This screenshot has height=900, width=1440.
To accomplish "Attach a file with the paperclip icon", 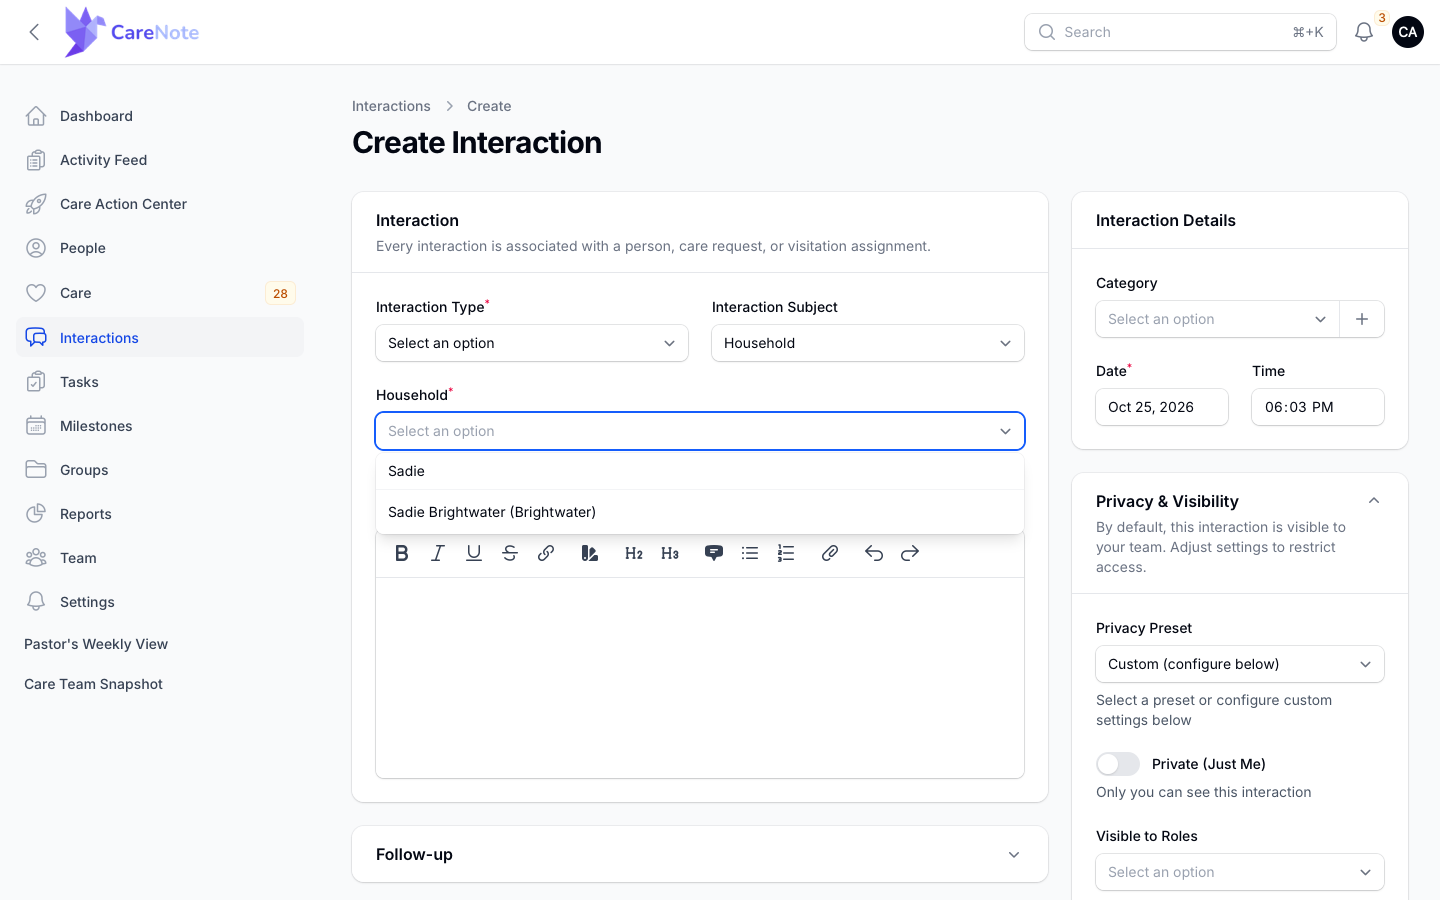I will coord(830,553).
